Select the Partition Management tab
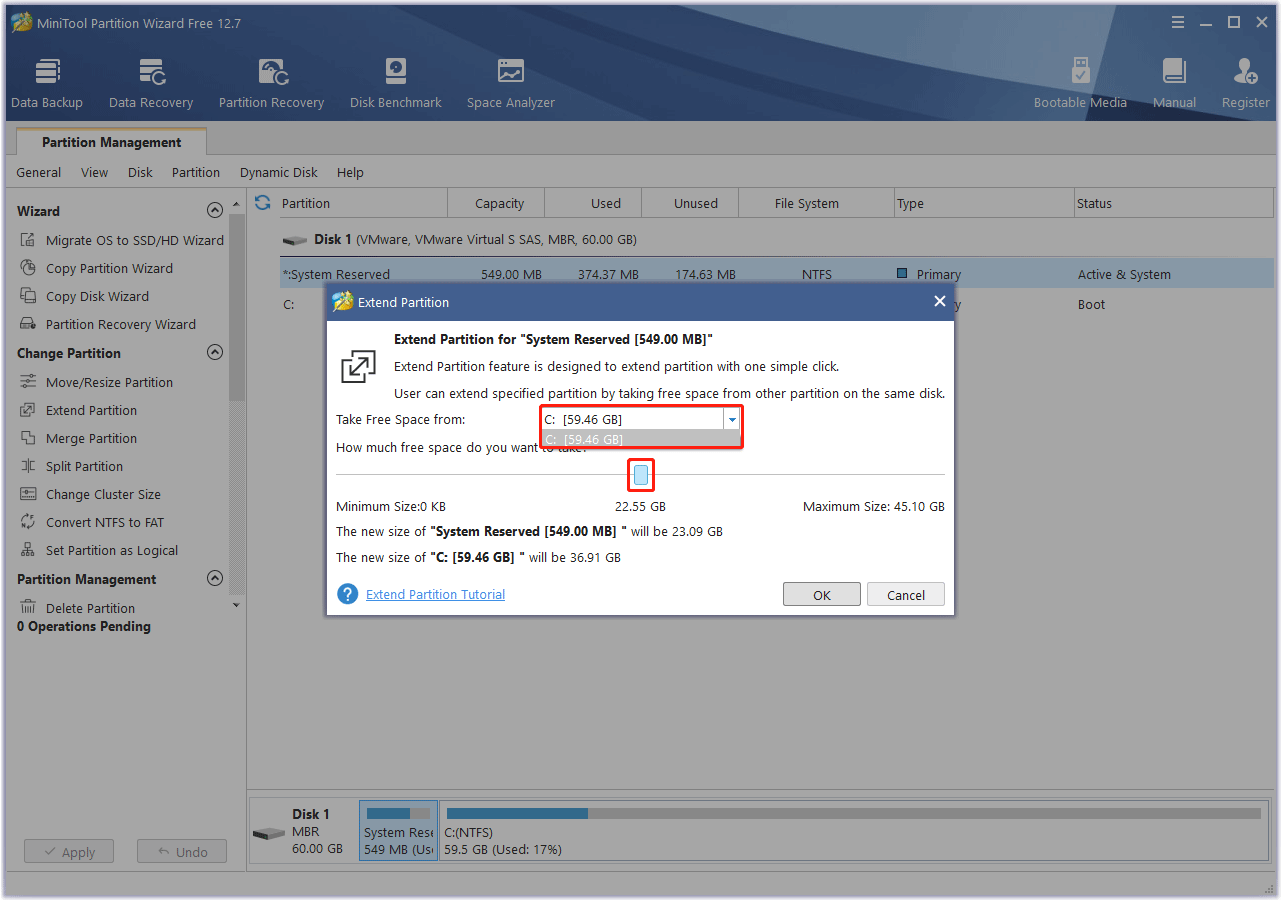 click(112, 142)
